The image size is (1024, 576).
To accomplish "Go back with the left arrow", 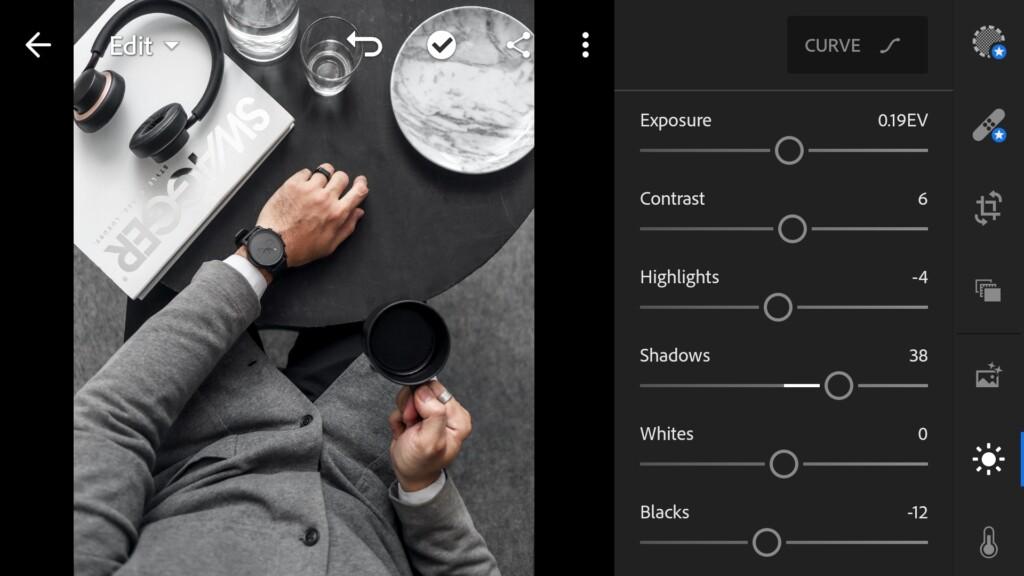I will click(x=38, y=45).
